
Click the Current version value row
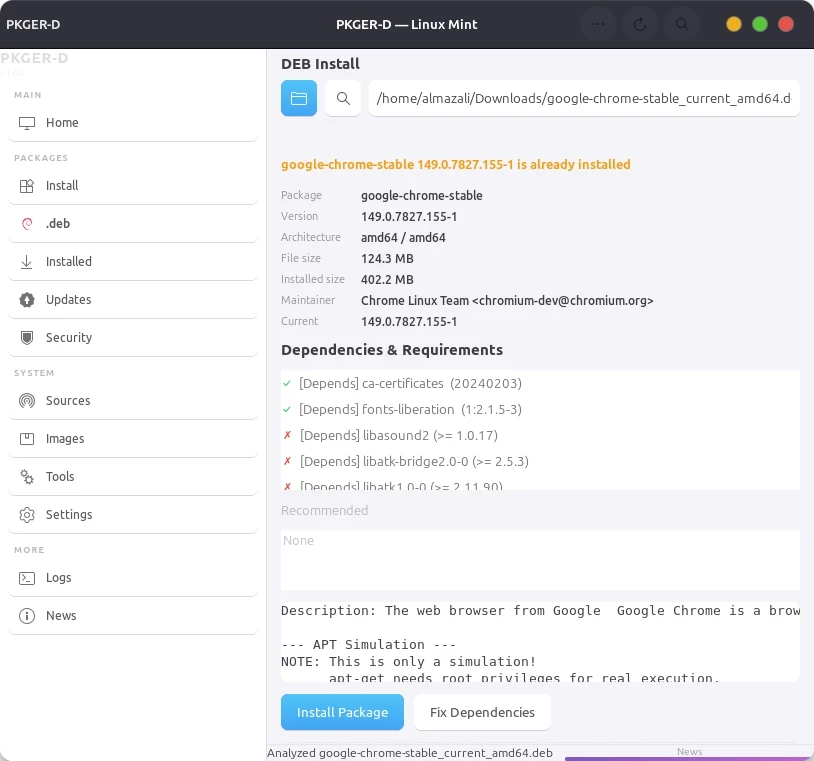coord(409,322)
